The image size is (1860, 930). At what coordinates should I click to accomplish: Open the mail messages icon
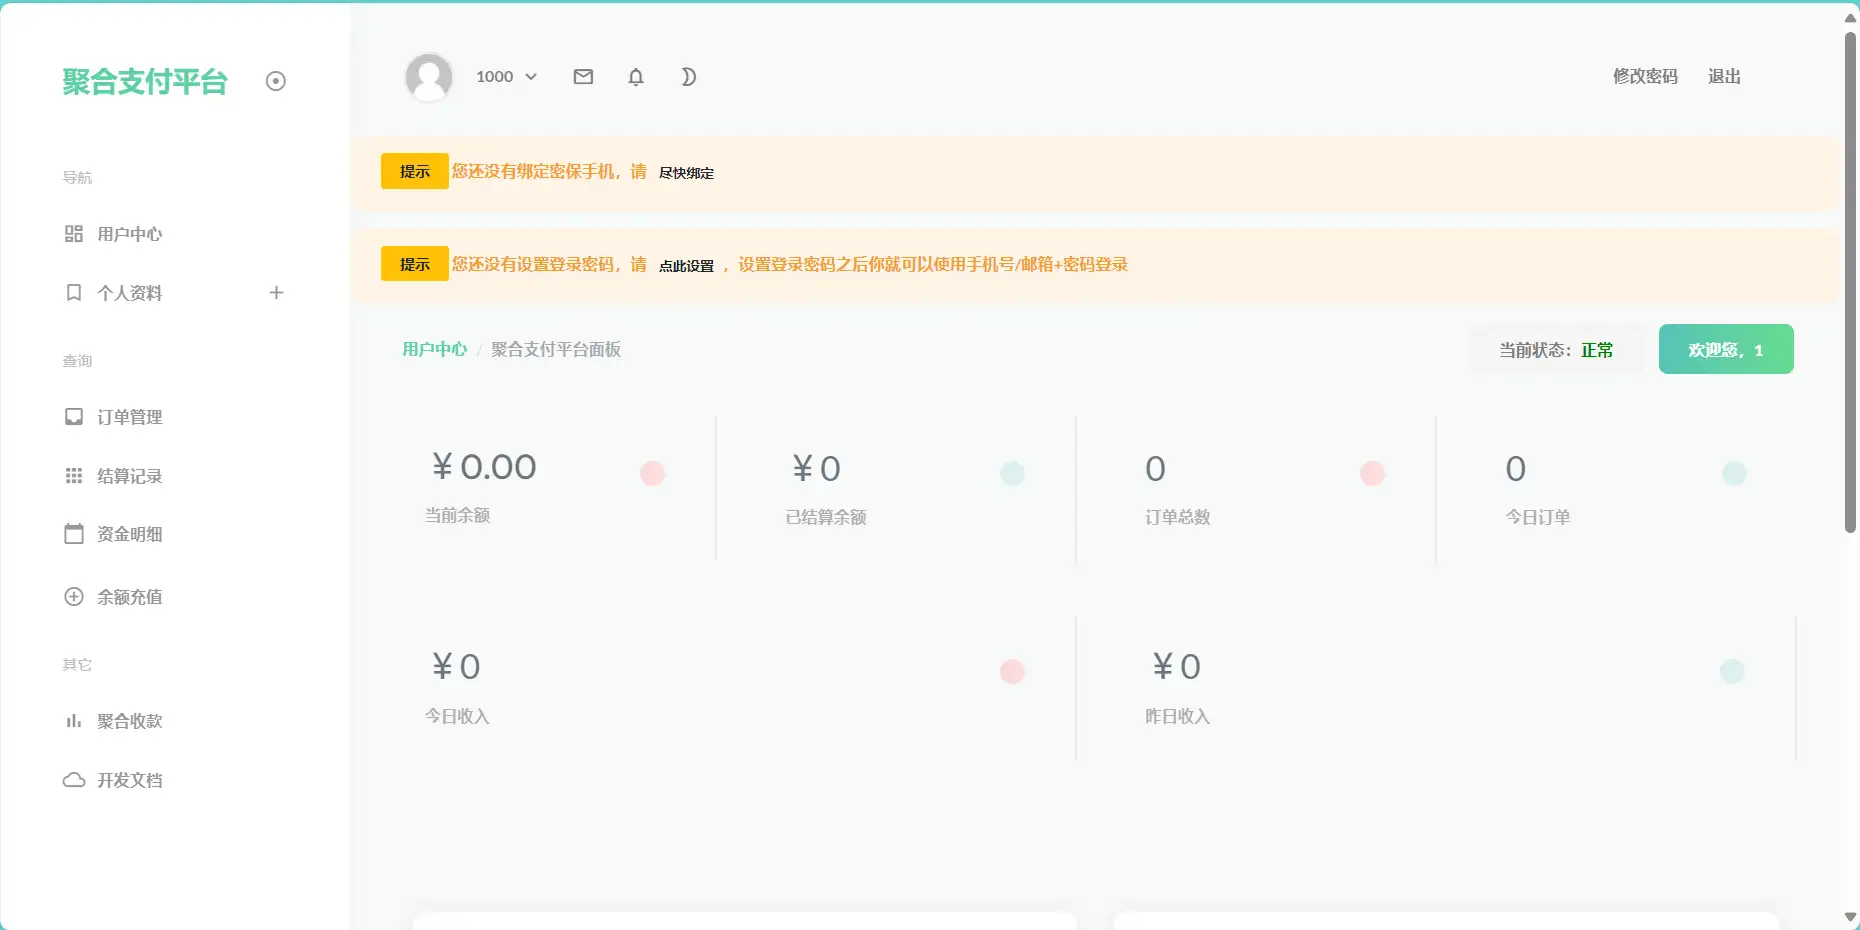[583, 76]
